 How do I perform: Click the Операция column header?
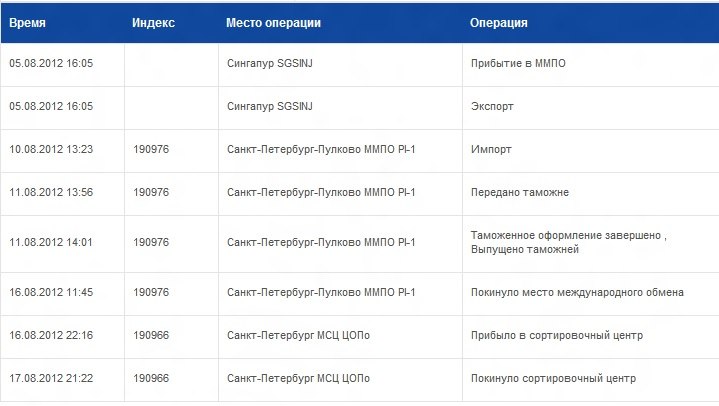click(x=498, y=23)
